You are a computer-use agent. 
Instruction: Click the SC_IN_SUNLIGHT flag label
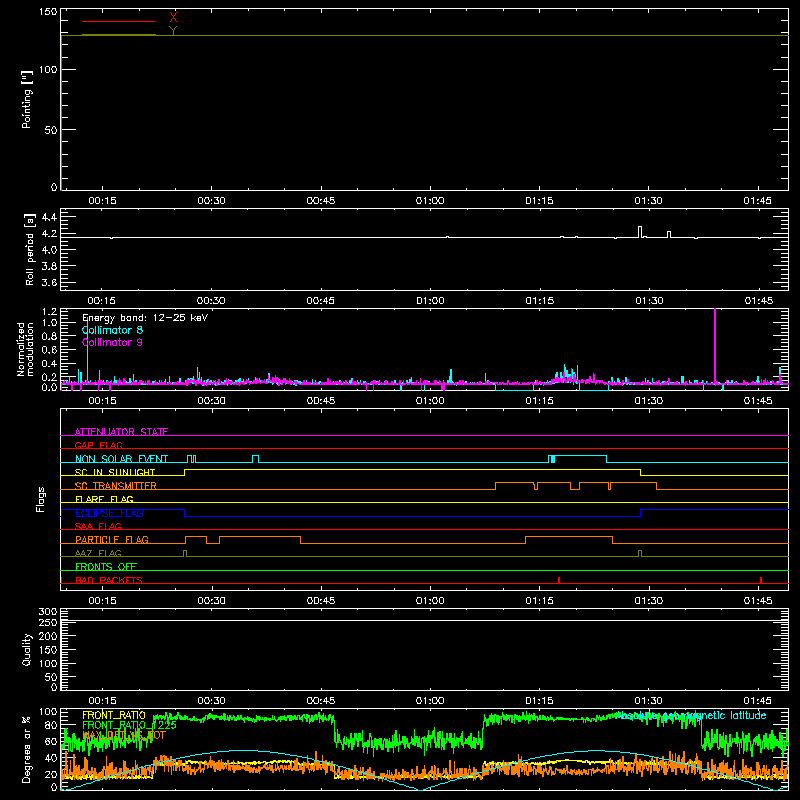pyautogui.click(x=115, y=472)
